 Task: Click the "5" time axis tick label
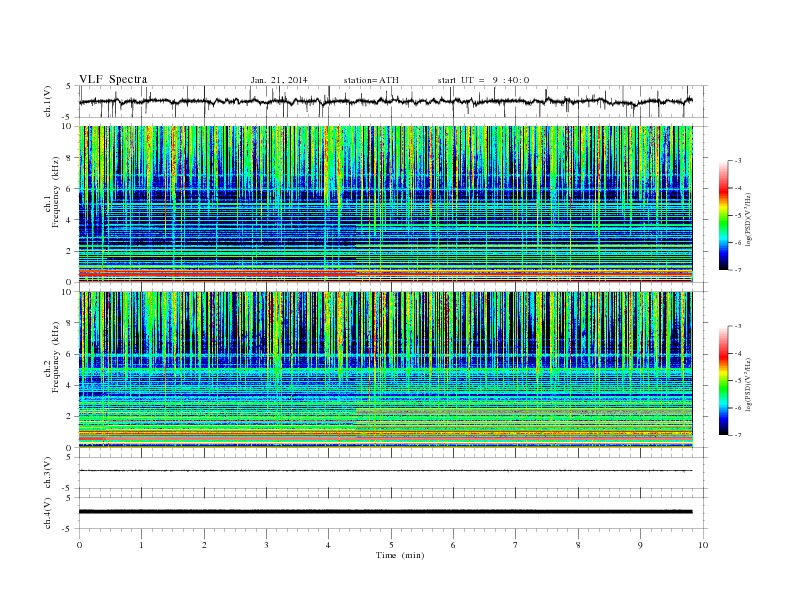[x=391, y=545]
